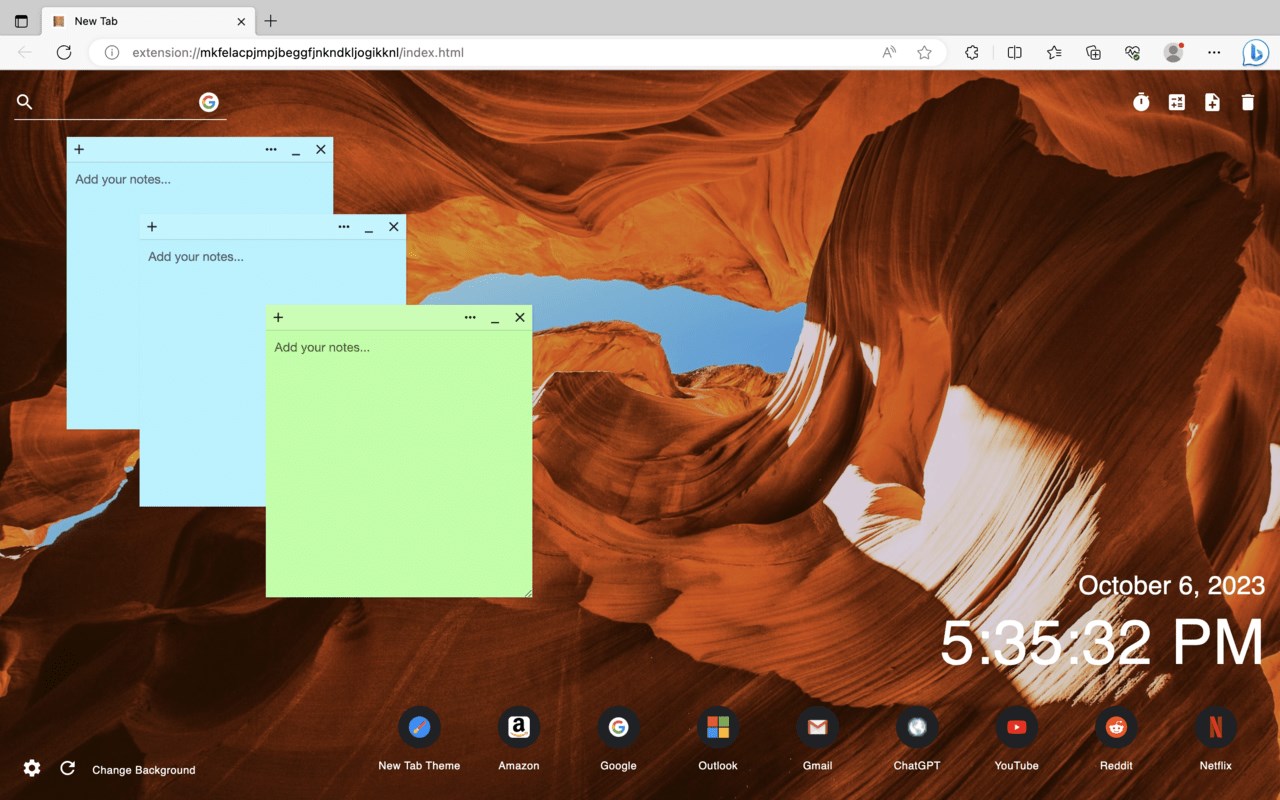Open three-dot menu on rearmost blue note

[271, 149]
